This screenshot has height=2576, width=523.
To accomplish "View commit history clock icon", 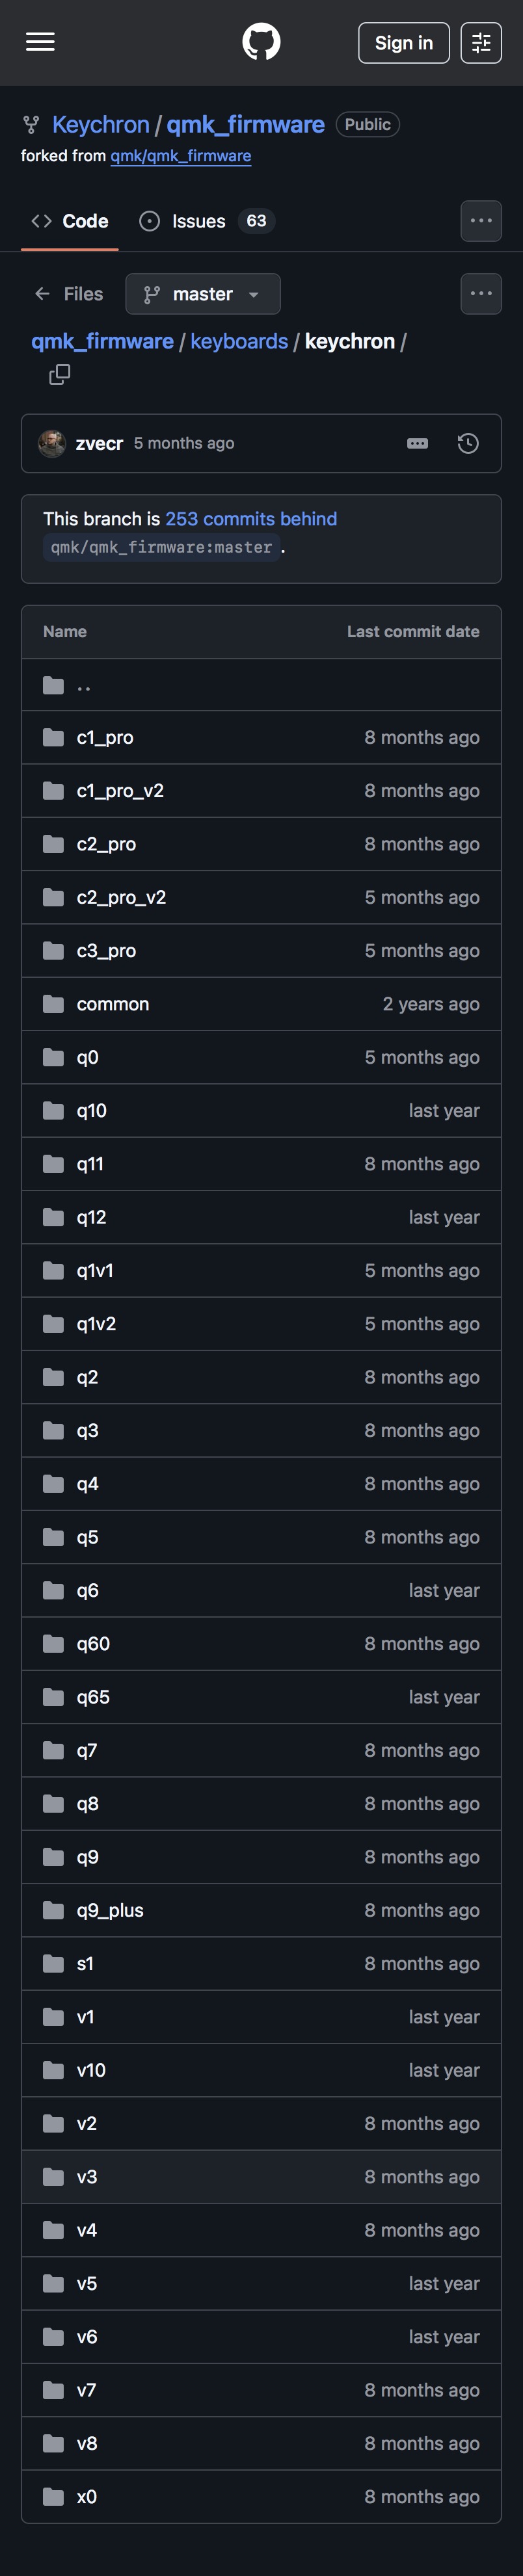I will point(467,443).
